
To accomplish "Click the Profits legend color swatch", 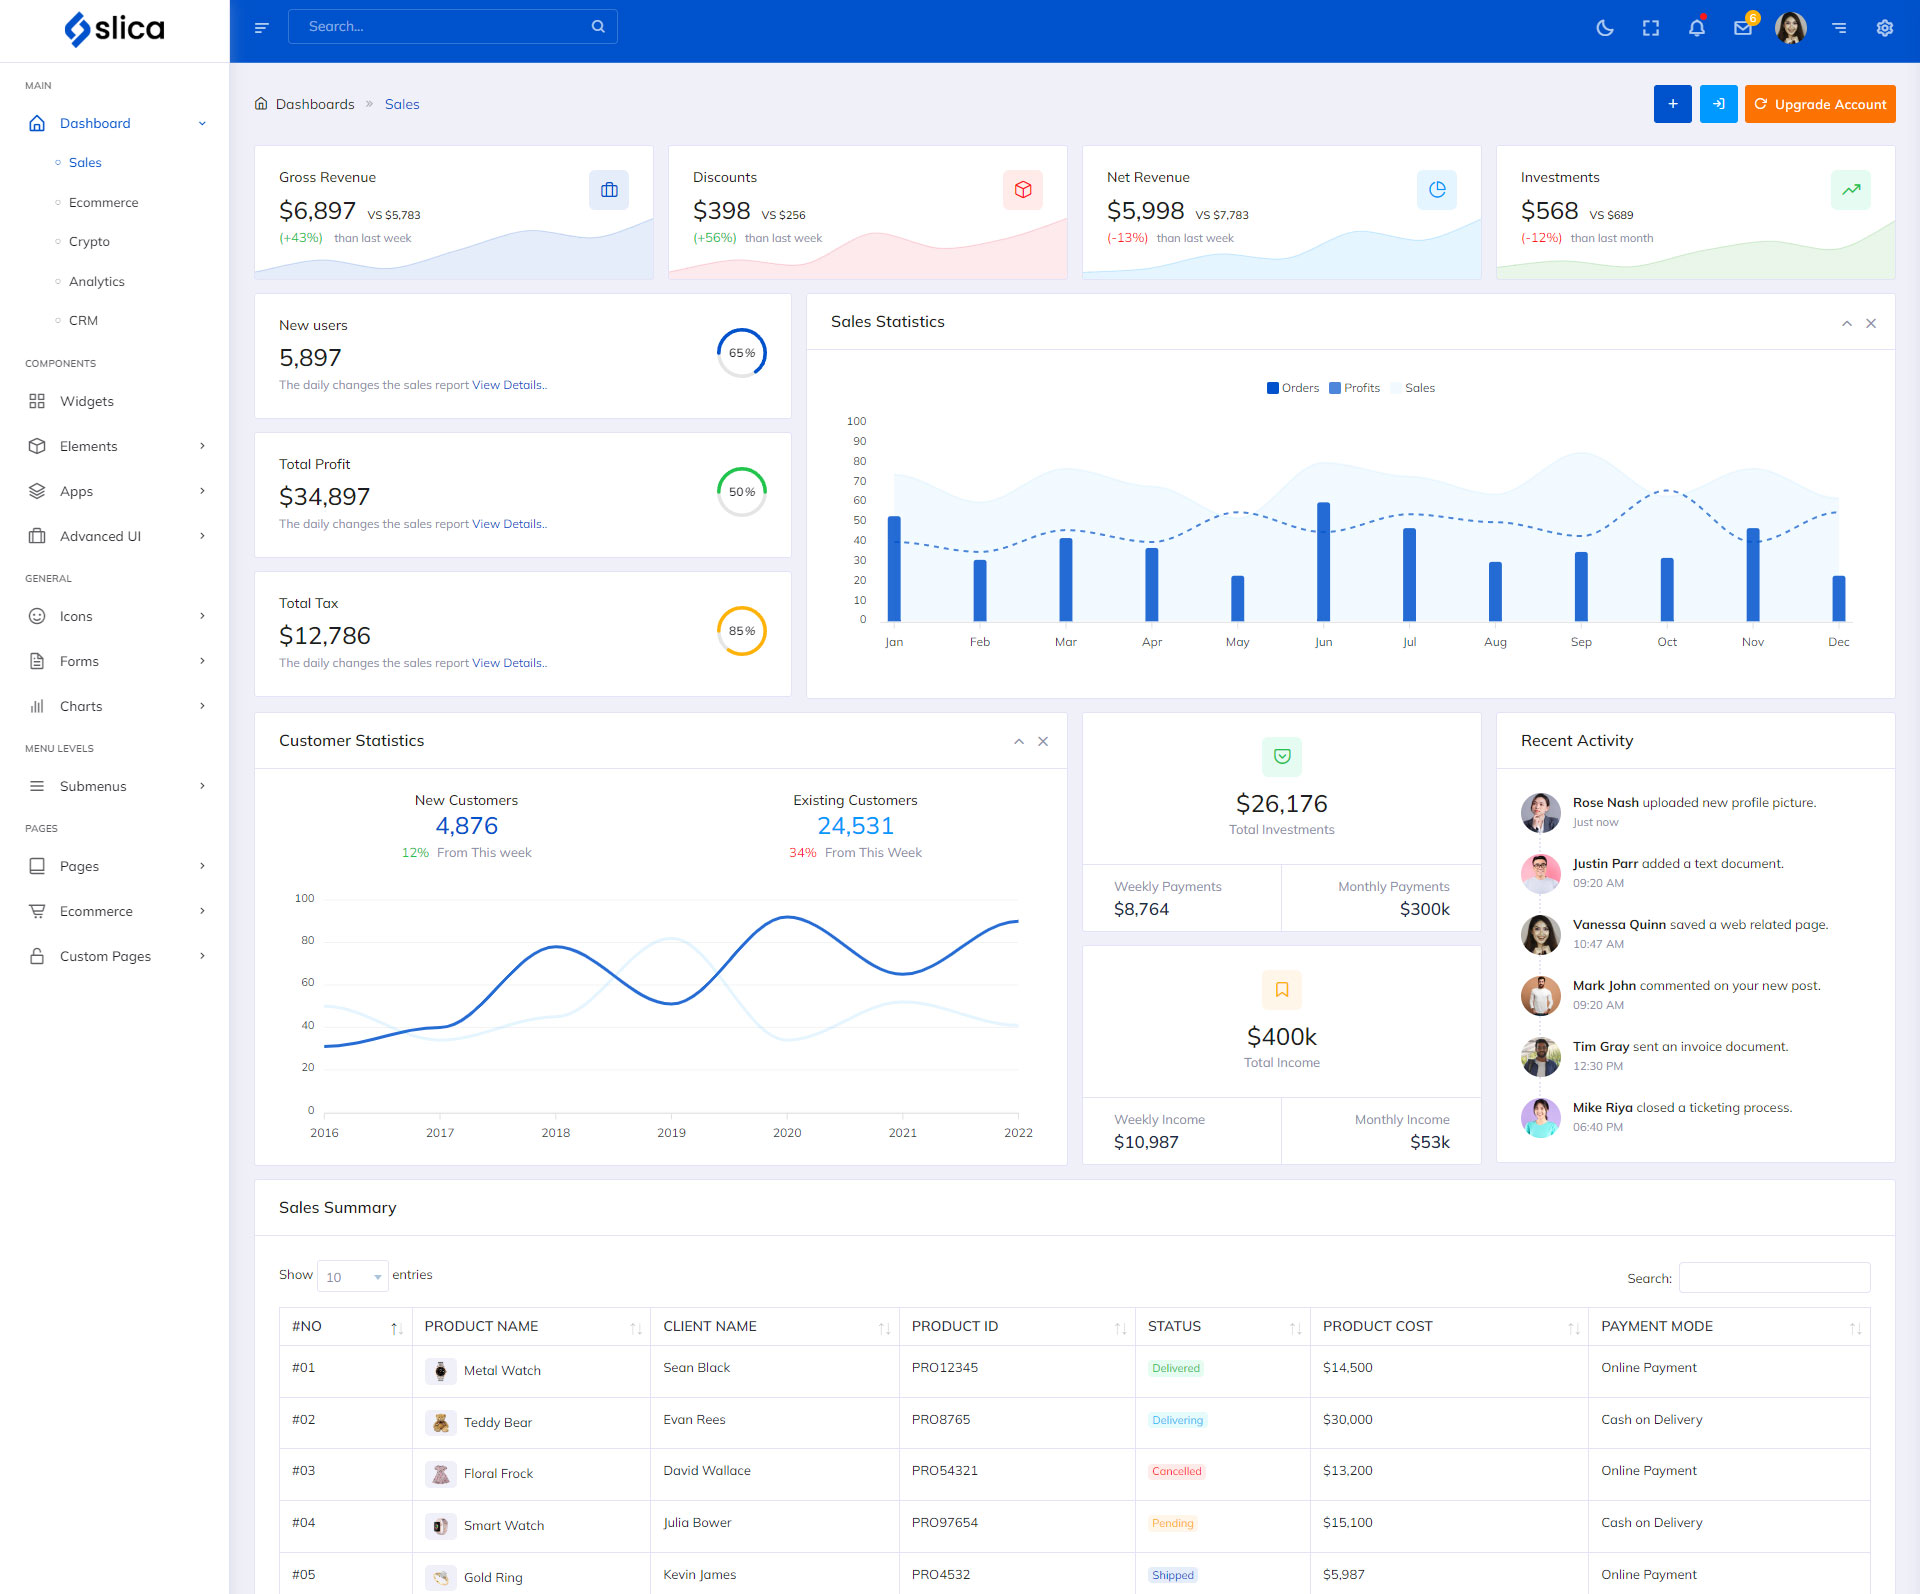I will point(1335,388).
